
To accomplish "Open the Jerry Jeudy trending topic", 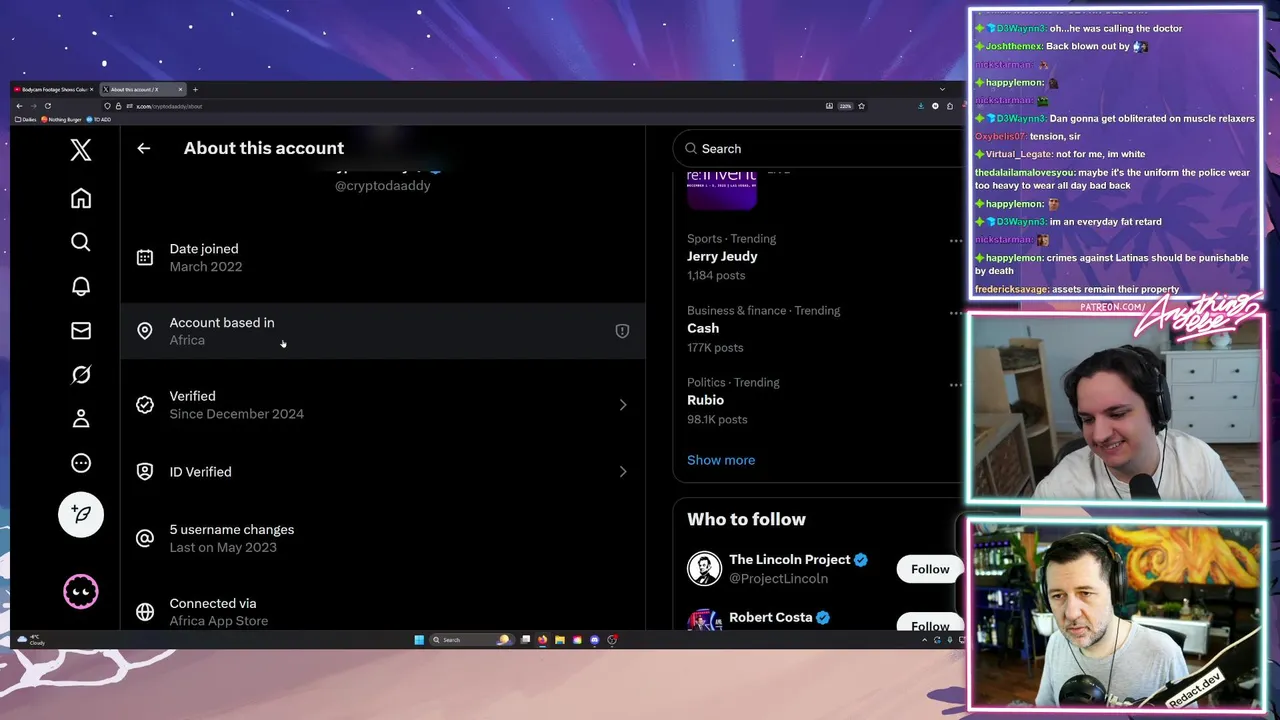I will pos(722,256).
